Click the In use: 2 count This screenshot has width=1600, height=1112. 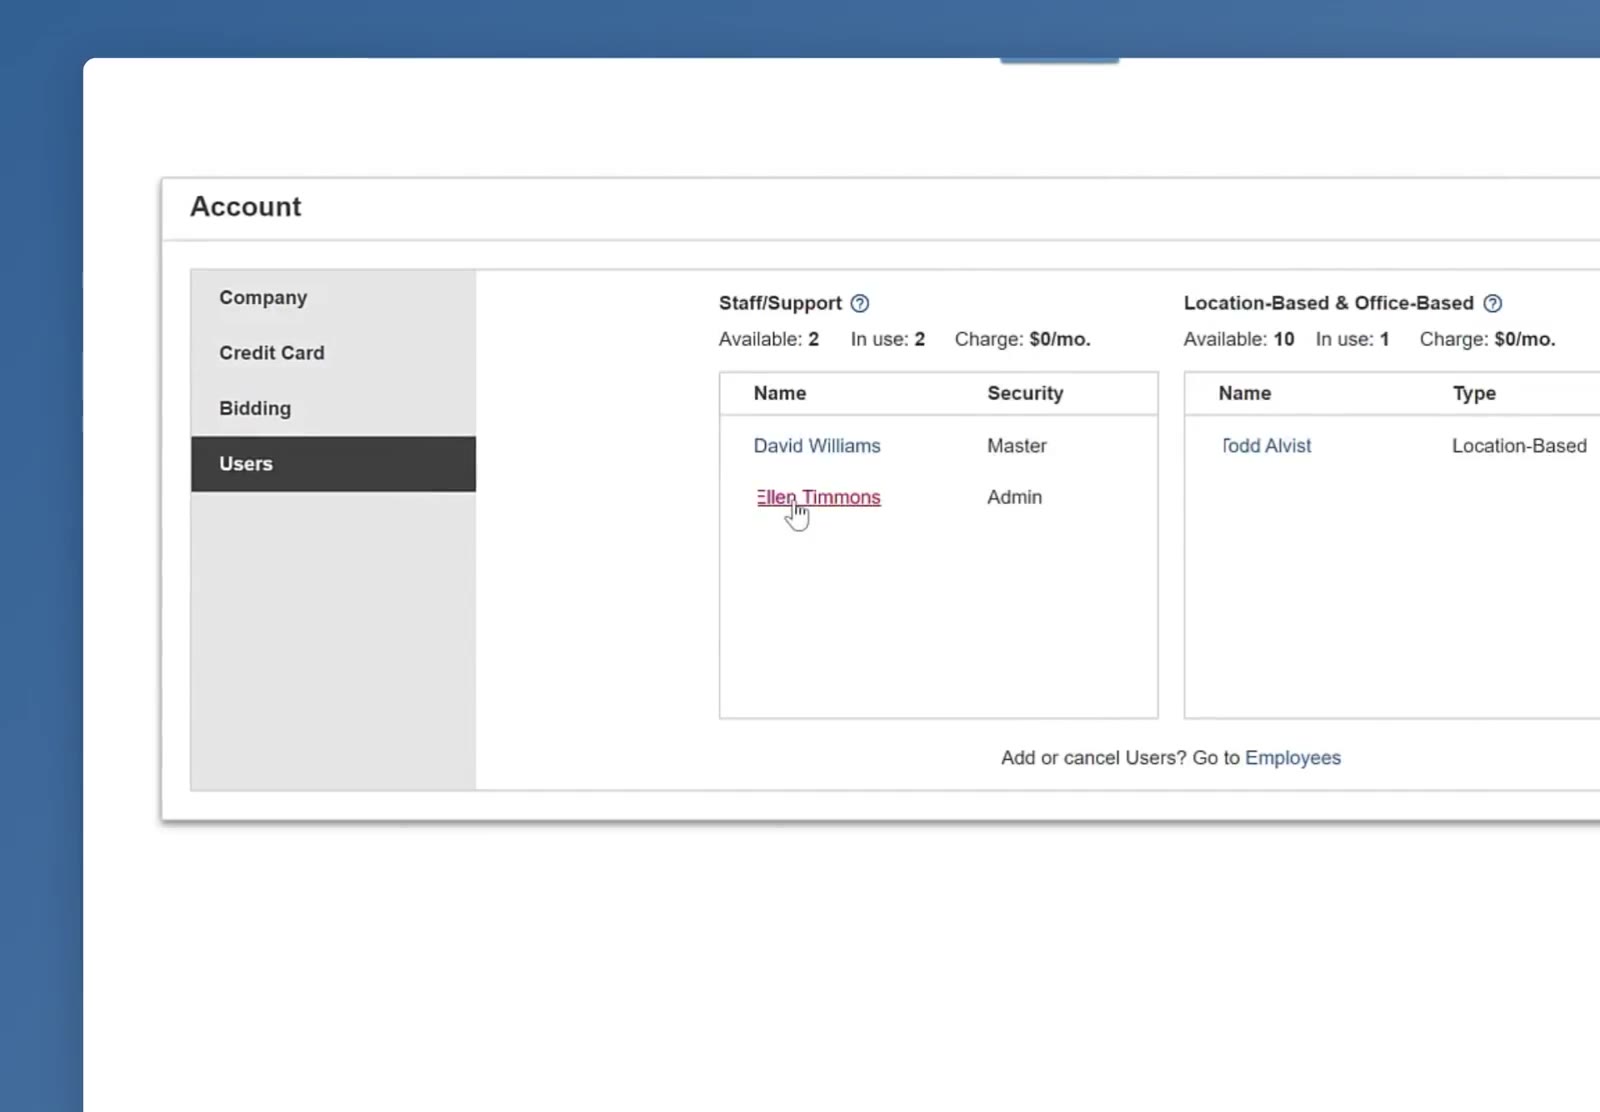888,339
